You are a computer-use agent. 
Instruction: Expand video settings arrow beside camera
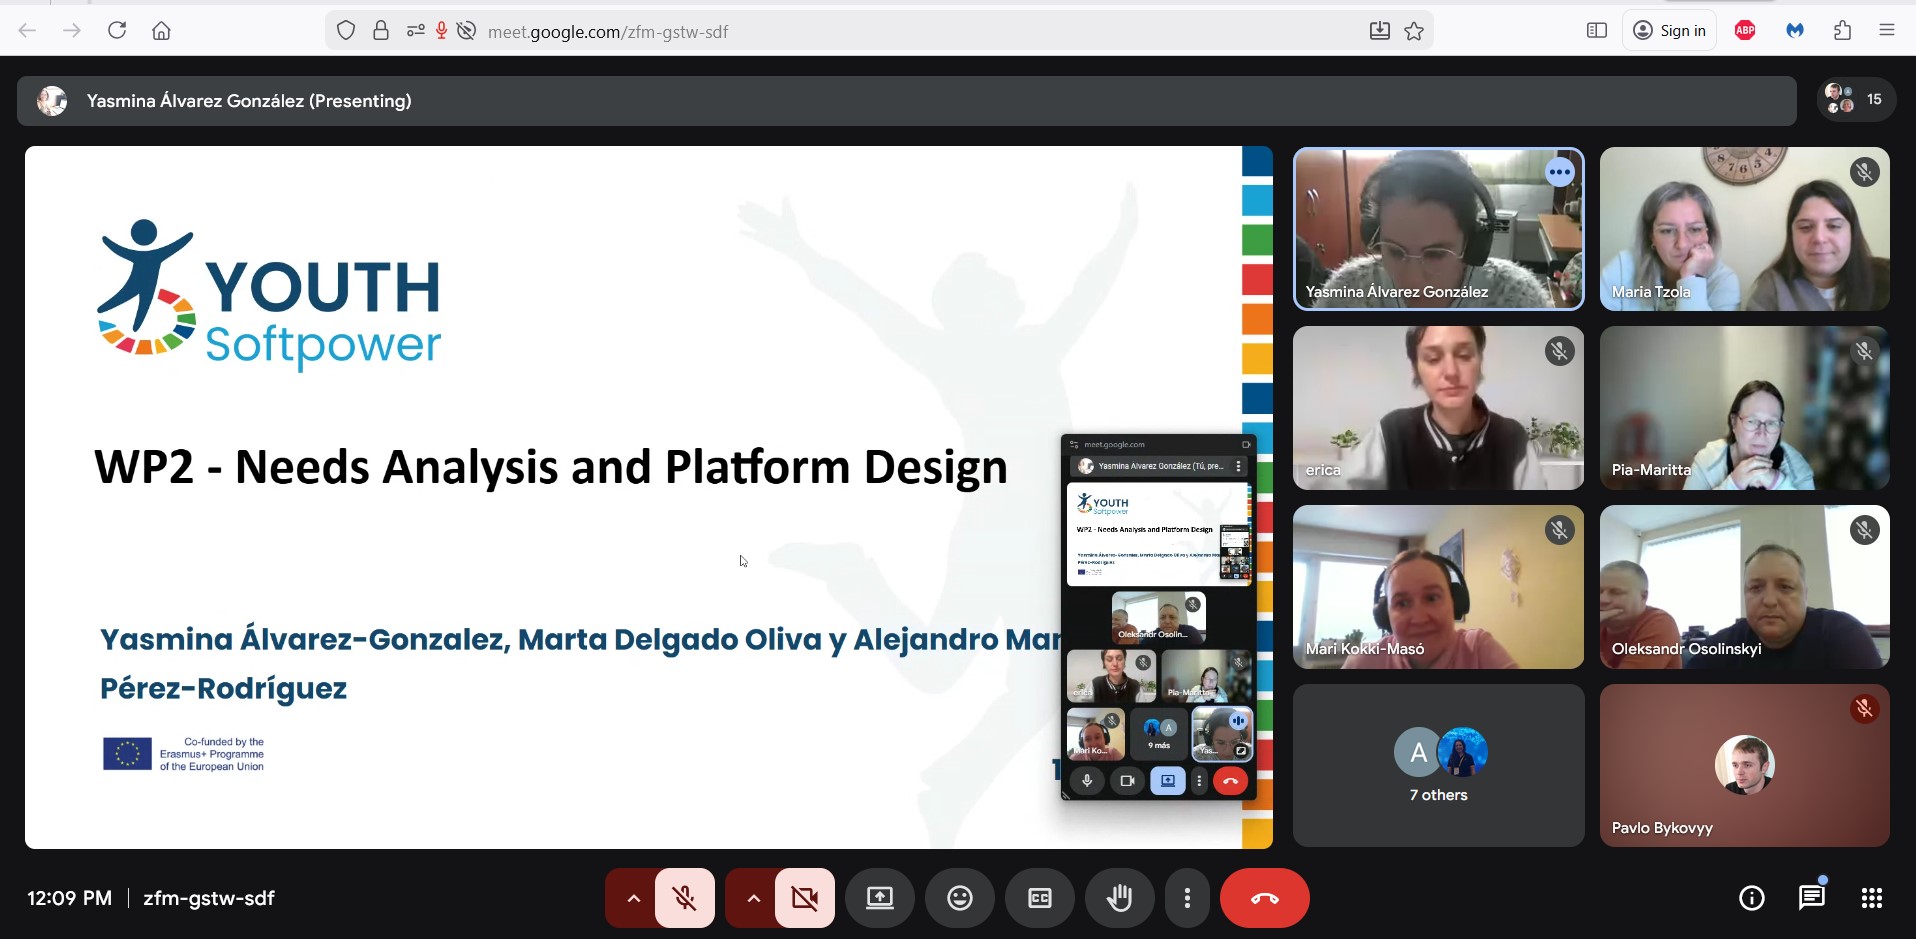pyautogui.click(x=752, y=898)
